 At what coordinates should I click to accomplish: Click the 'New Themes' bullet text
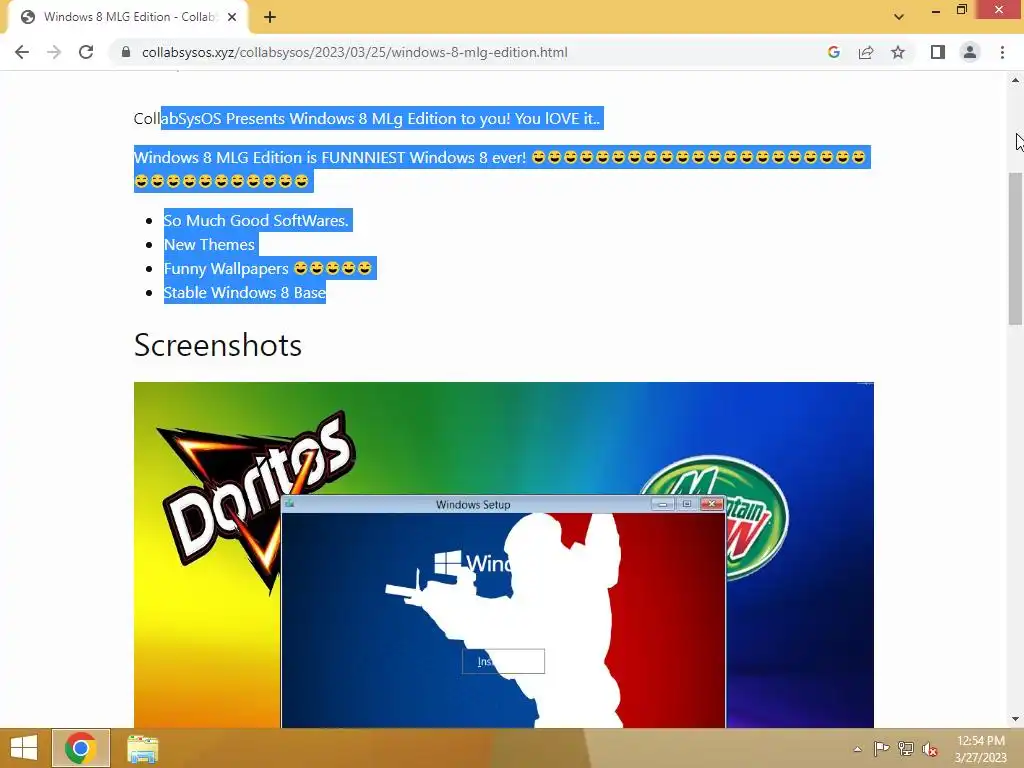[x=209, y=245]
